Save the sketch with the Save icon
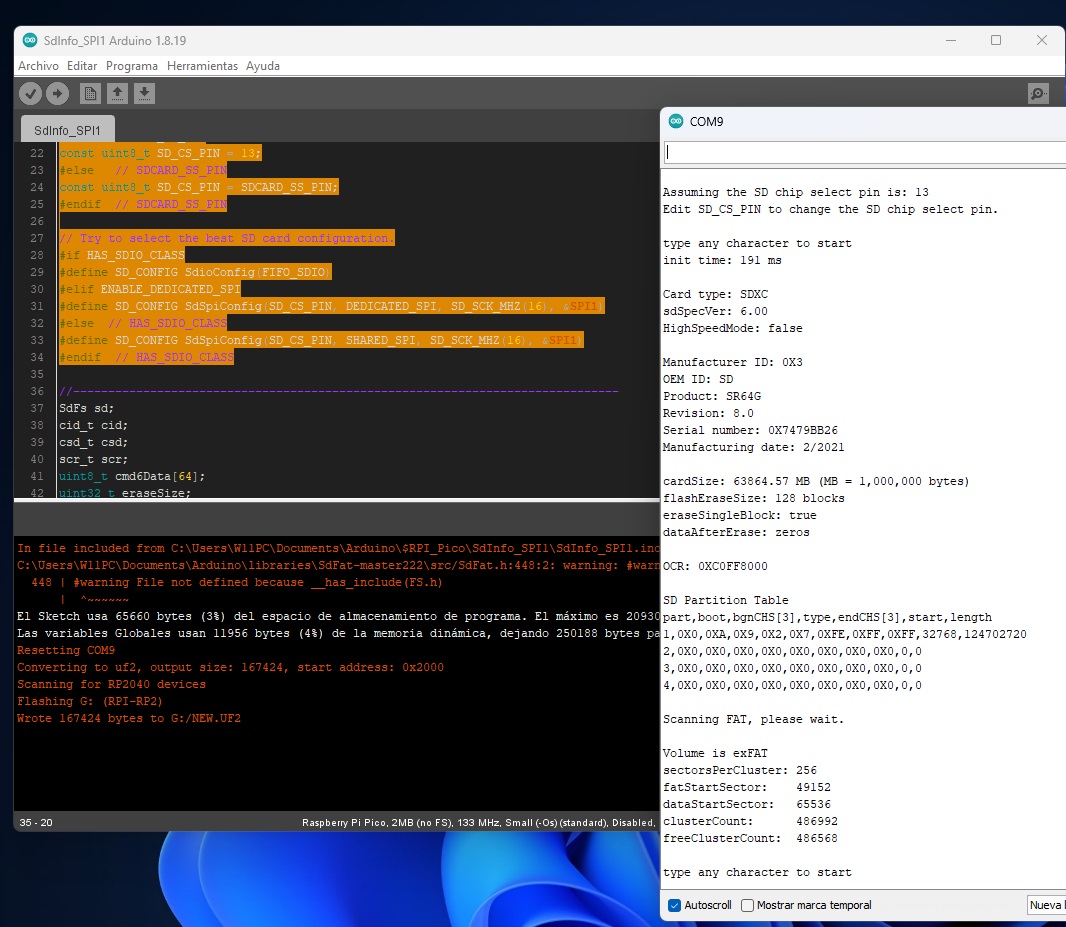This screenshot has height=927, width=1066. pos(144,93)
